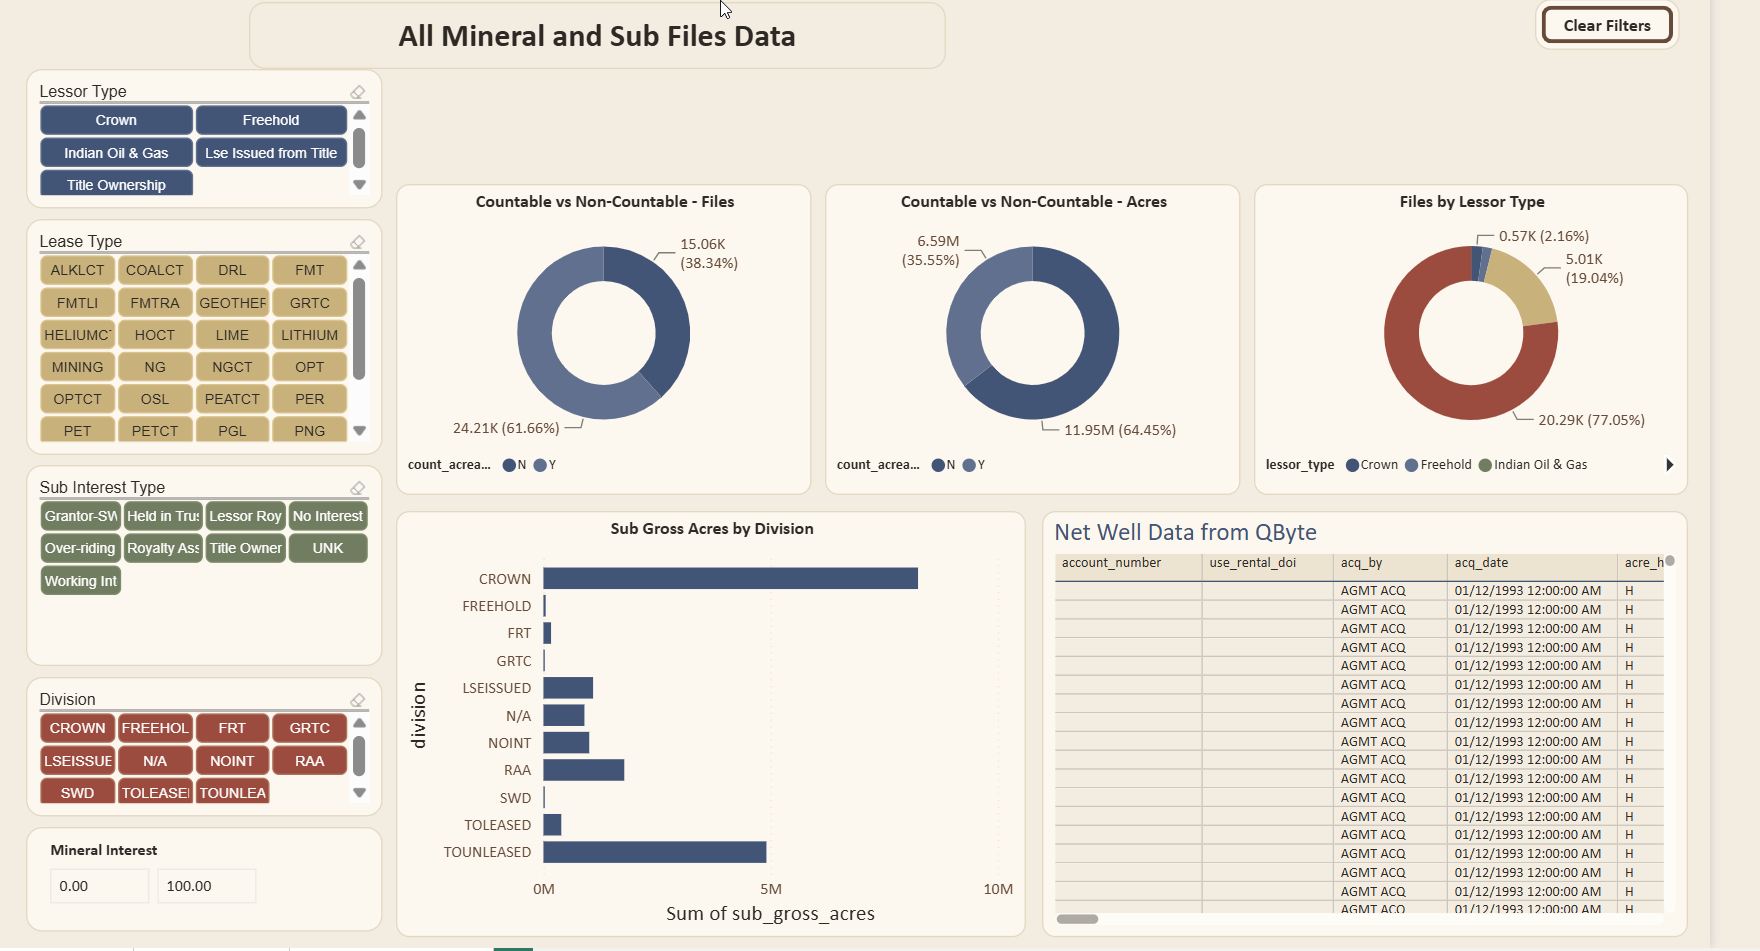This screenshot has height=951, width=1760.
Task: Click the LSEISSUED bar in the chart
Action: tap(568, 688)
